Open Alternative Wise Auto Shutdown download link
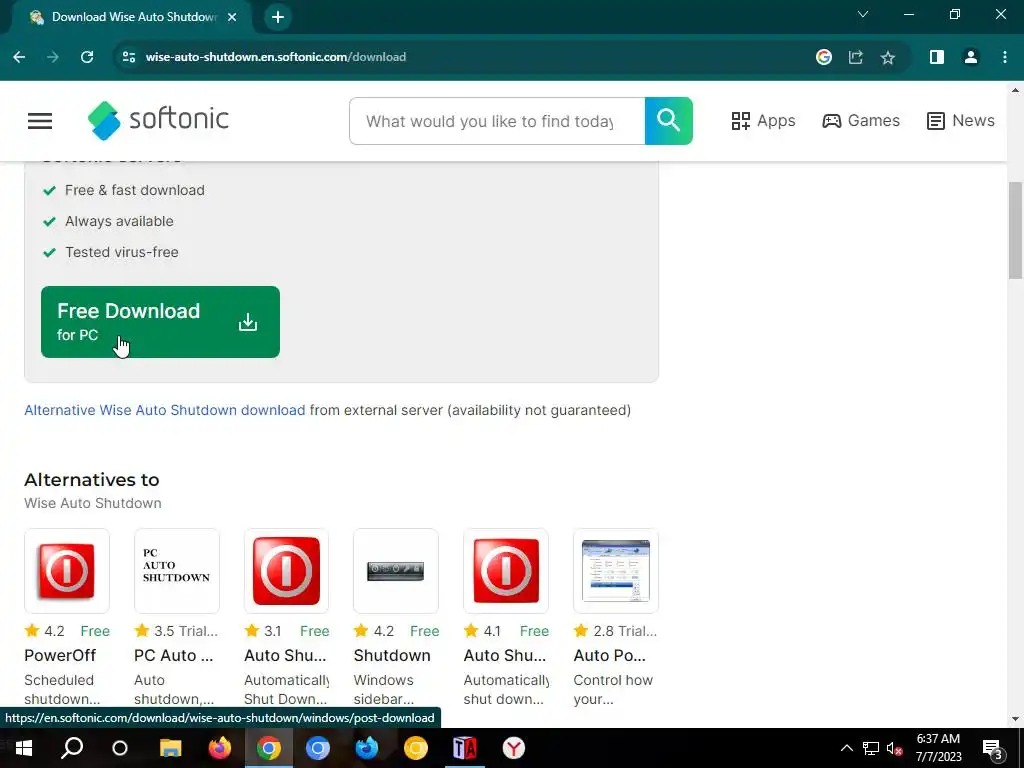 [165, 410]
